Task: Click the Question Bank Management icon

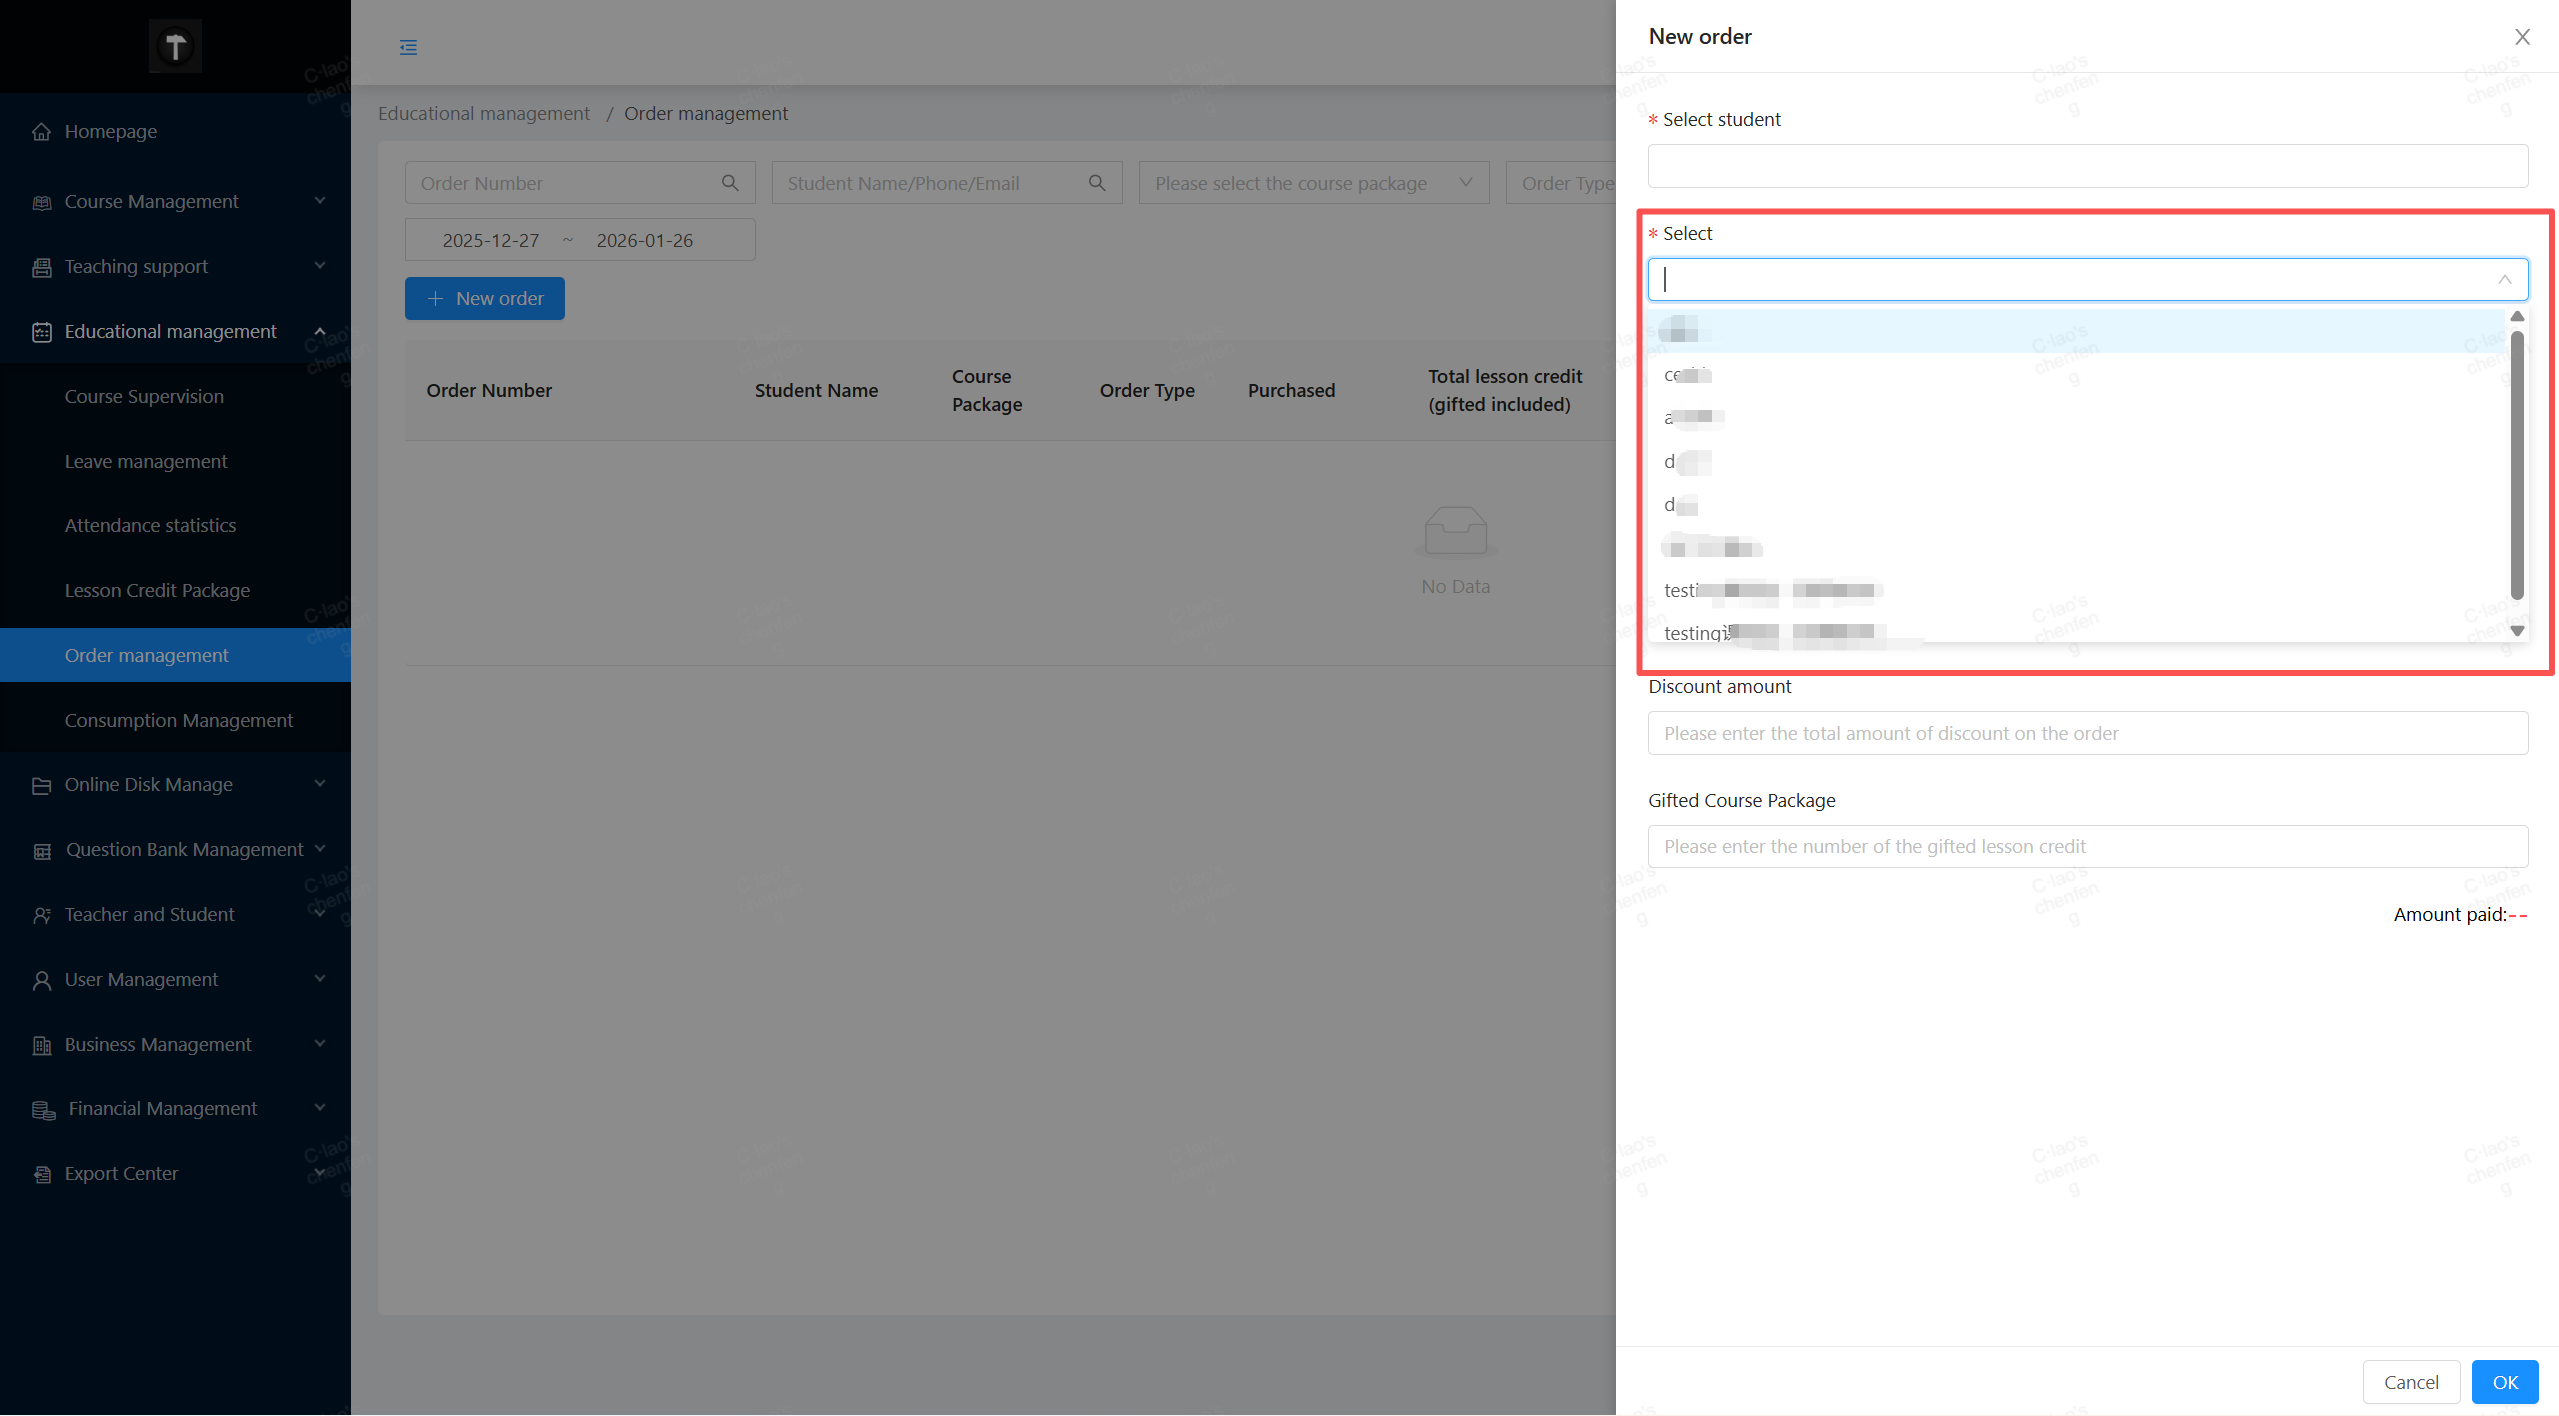Action: (41, 850)
